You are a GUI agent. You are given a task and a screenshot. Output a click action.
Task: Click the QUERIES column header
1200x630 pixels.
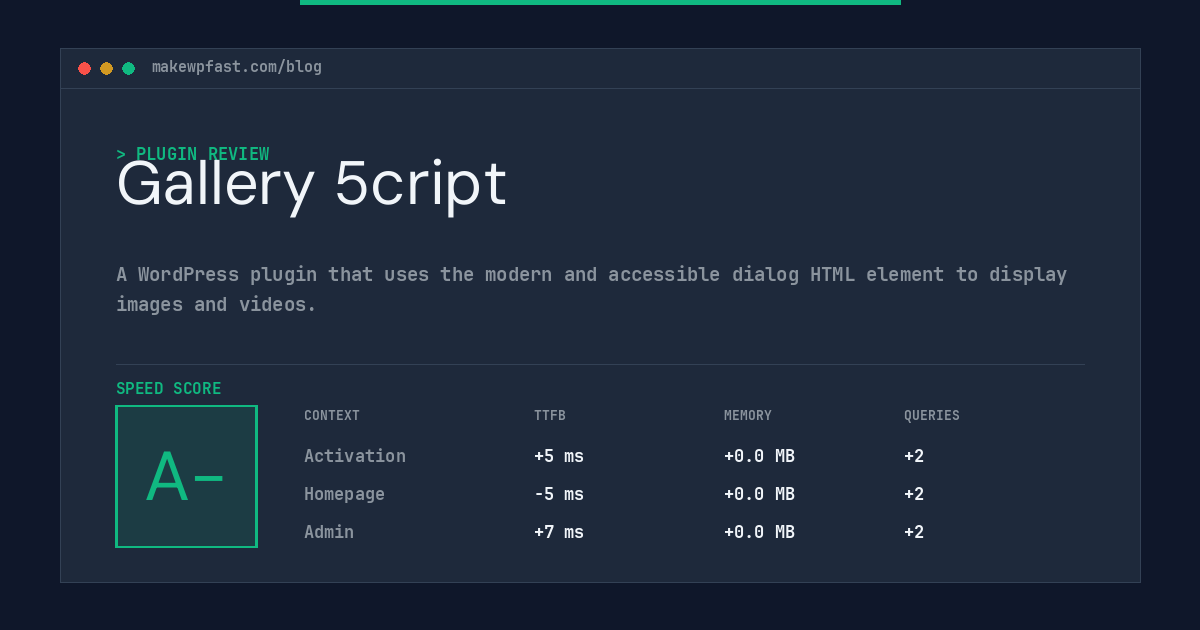click(932, 416)
